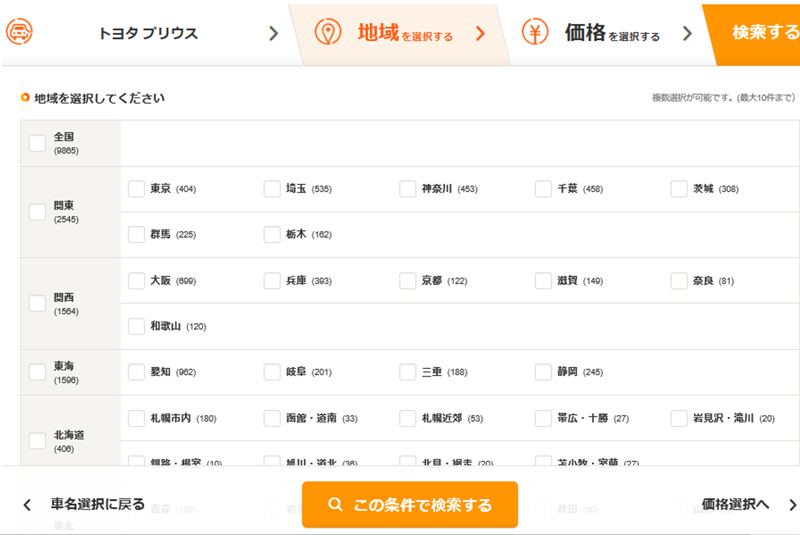
Task: Enable the 和歌山 (120) checkbox
Action: tap(136, 326)
